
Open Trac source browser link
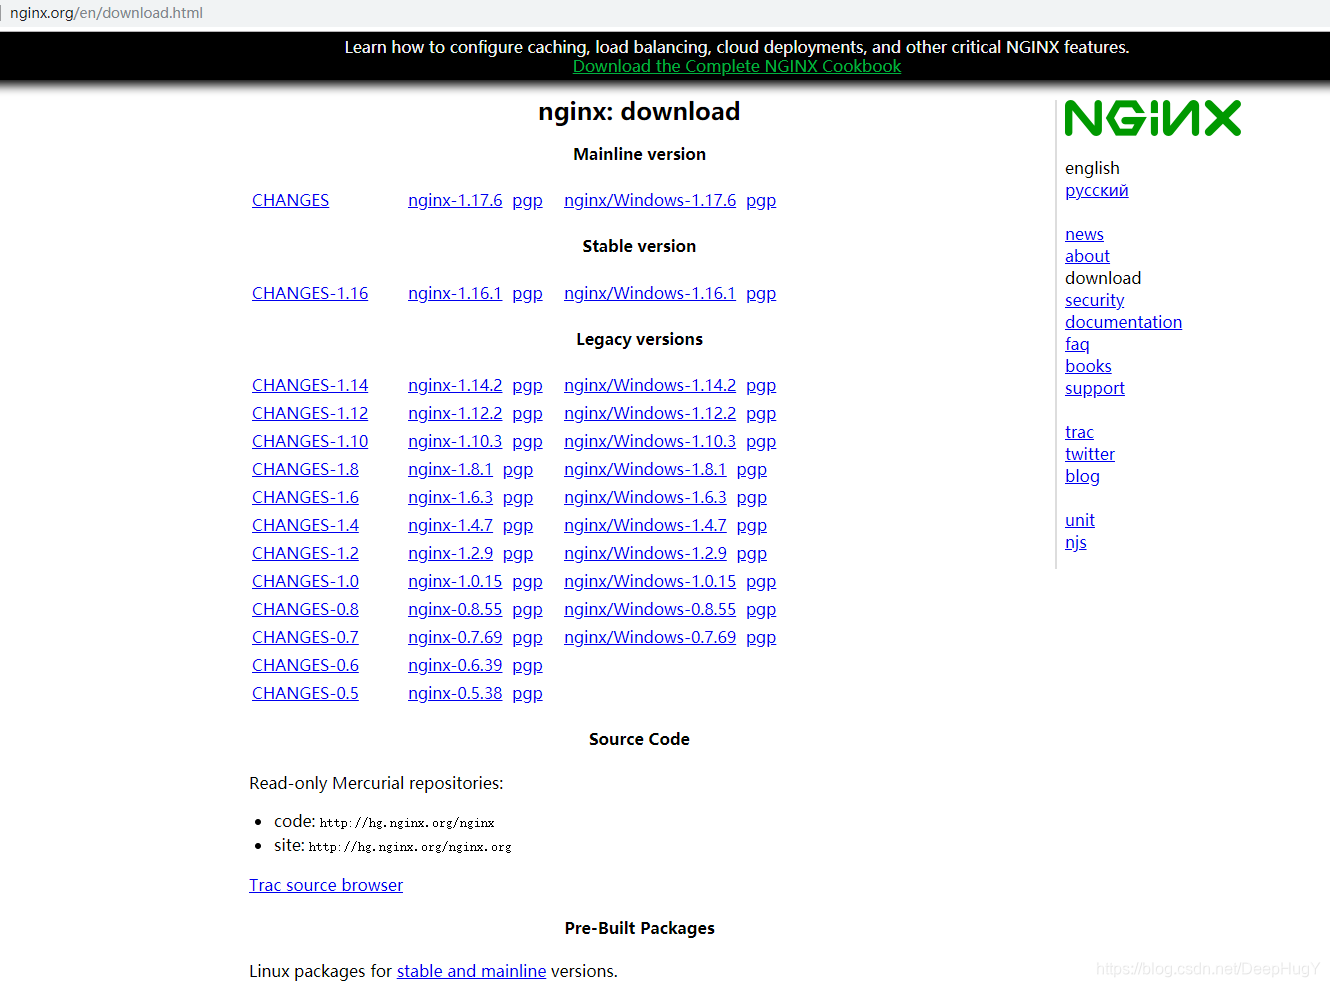point(326,885)
